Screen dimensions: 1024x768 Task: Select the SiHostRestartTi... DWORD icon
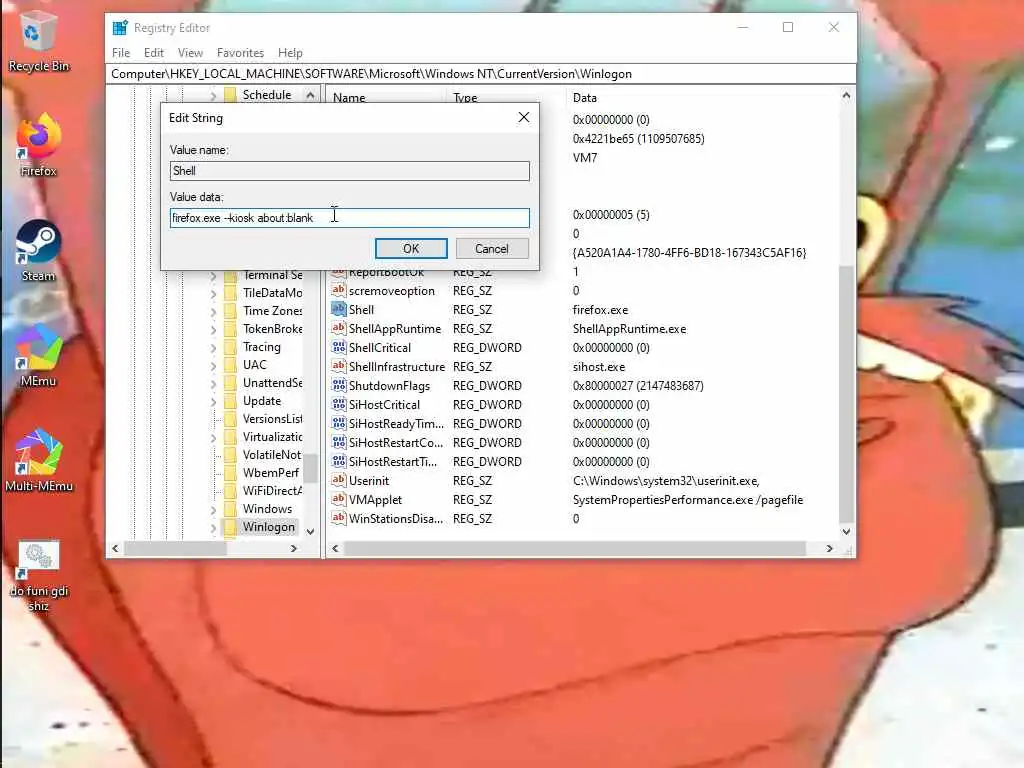pos(338,460)
